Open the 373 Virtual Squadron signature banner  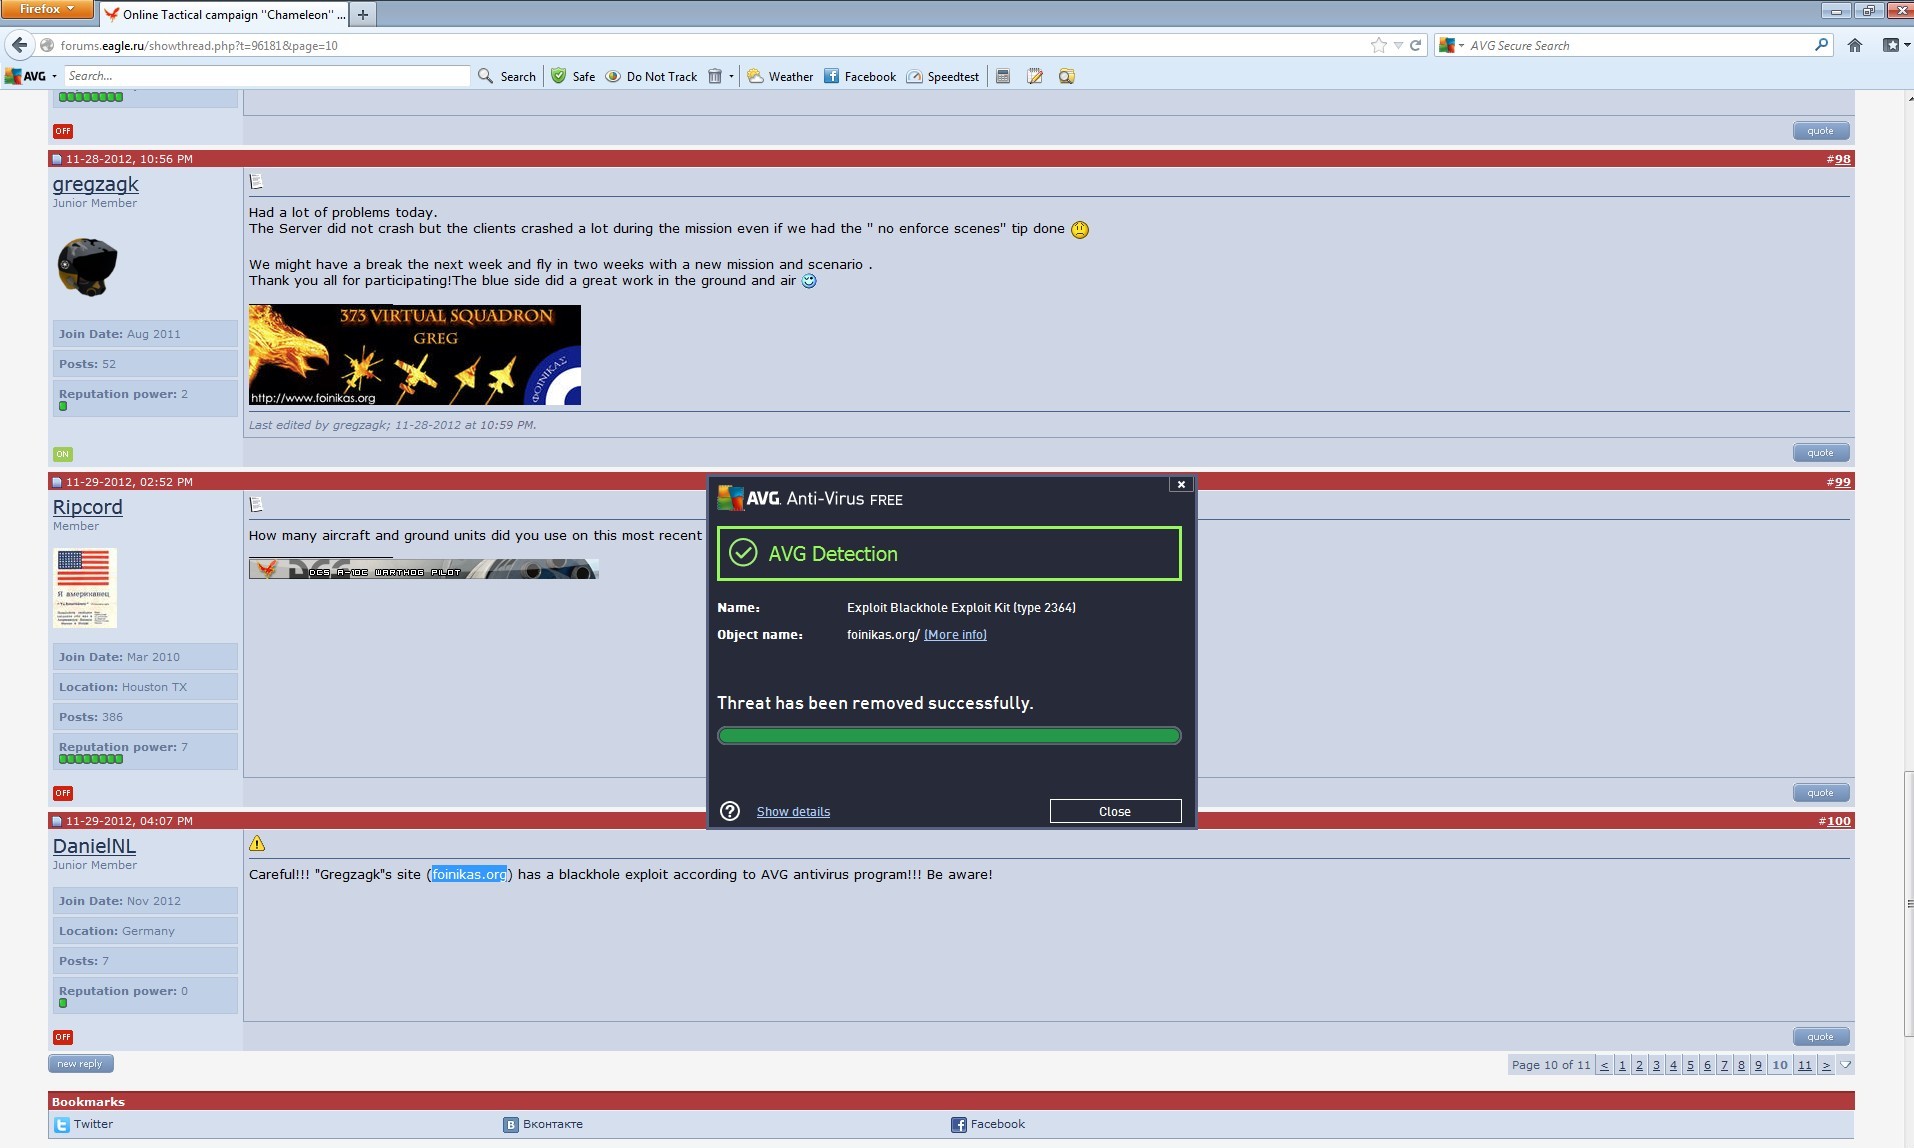[414, 355]
